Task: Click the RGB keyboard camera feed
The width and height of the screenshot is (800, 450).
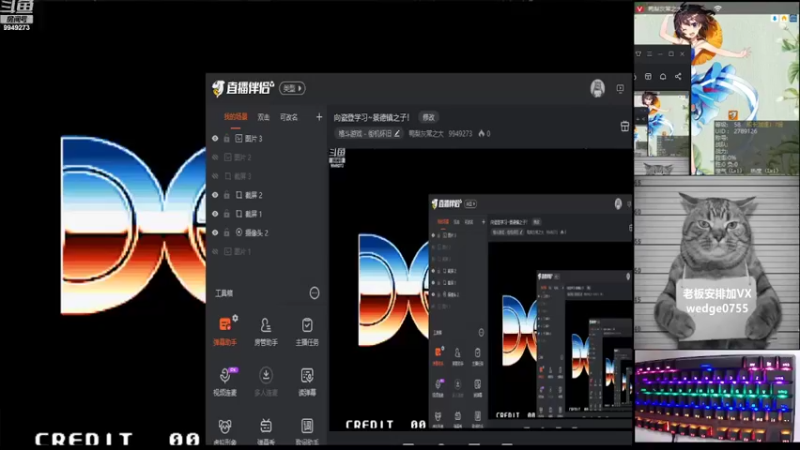Action: click(717, 396)
